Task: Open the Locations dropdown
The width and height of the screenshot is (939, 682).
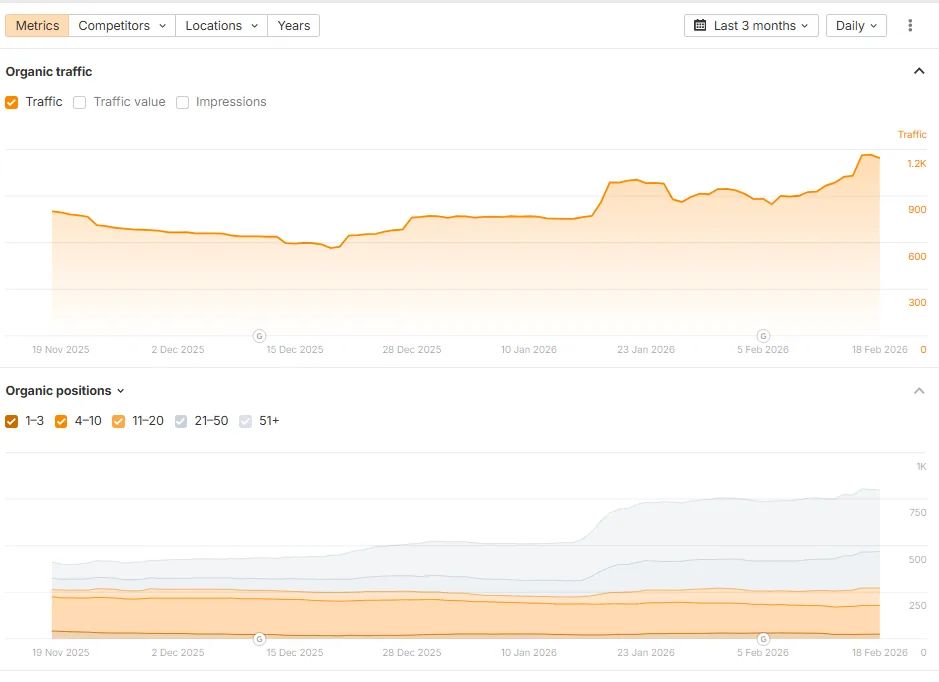Action: [220, 25]
